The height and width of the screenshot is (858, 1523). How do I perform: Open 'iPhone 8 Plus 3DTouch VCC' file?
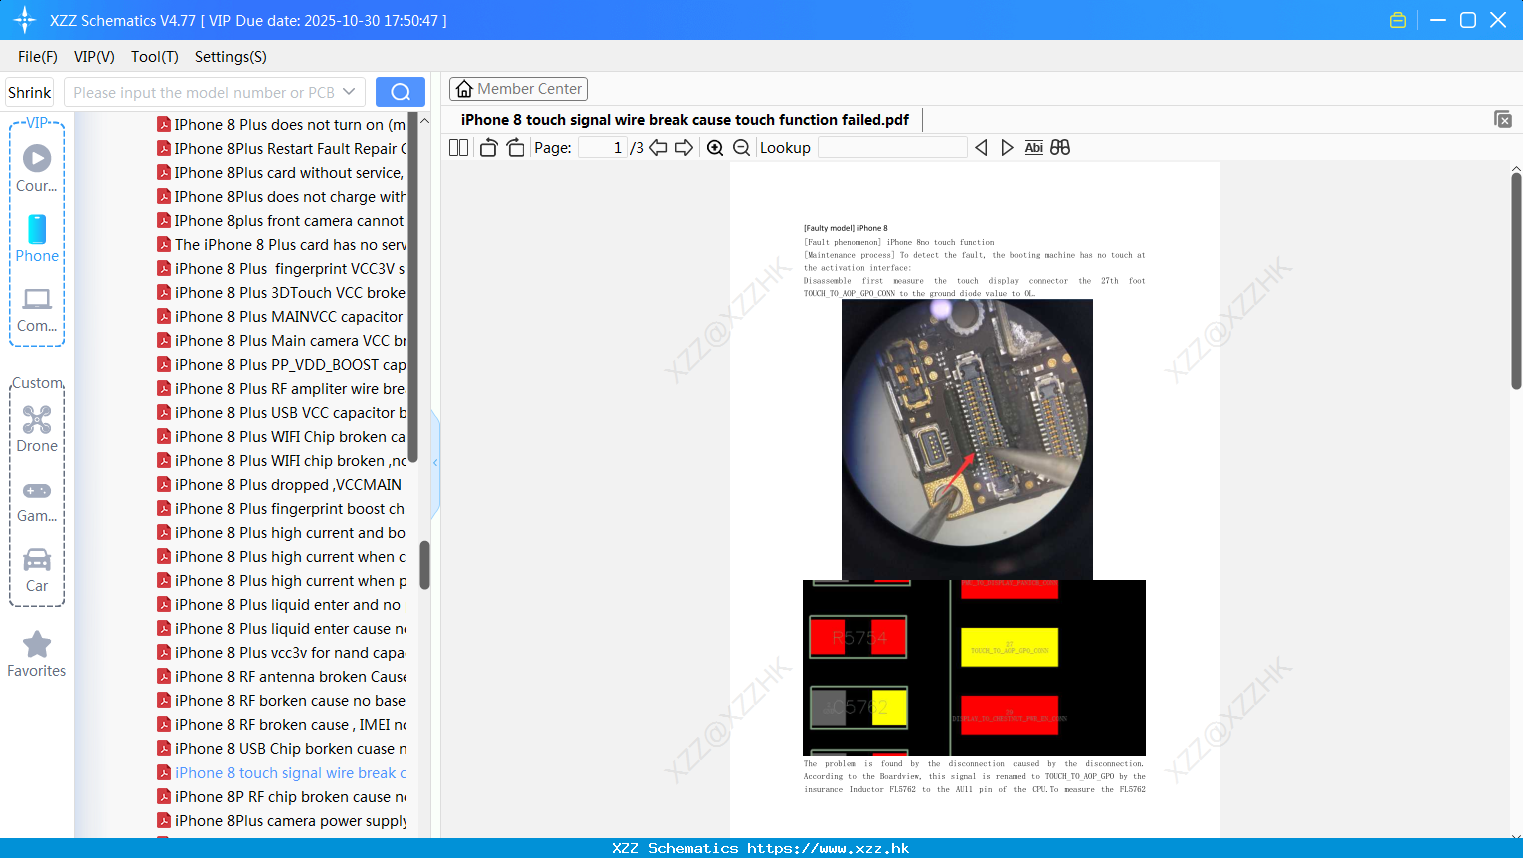click(281, 293)
